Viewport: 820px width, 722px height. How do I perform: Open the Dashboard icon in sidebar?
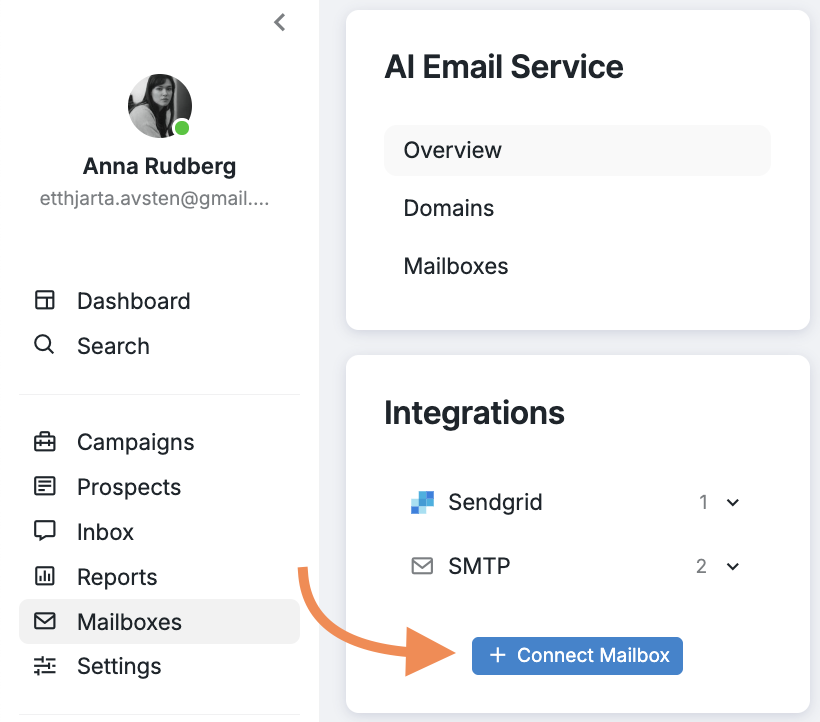pyautogui.click(x=44, y=301)
